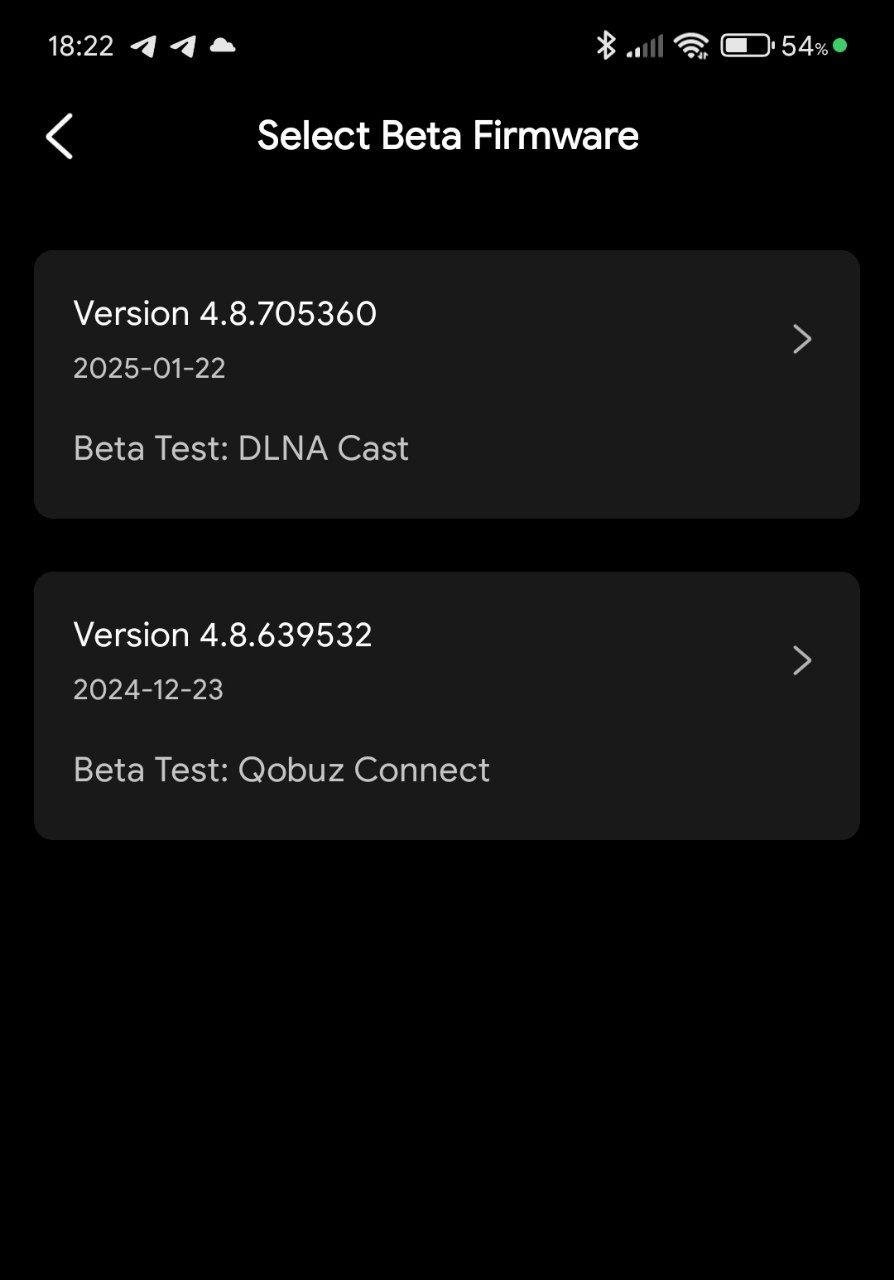The image size is (894, 1280).
Task: Go back using the left arrow icon
Action: pos(60,136)
